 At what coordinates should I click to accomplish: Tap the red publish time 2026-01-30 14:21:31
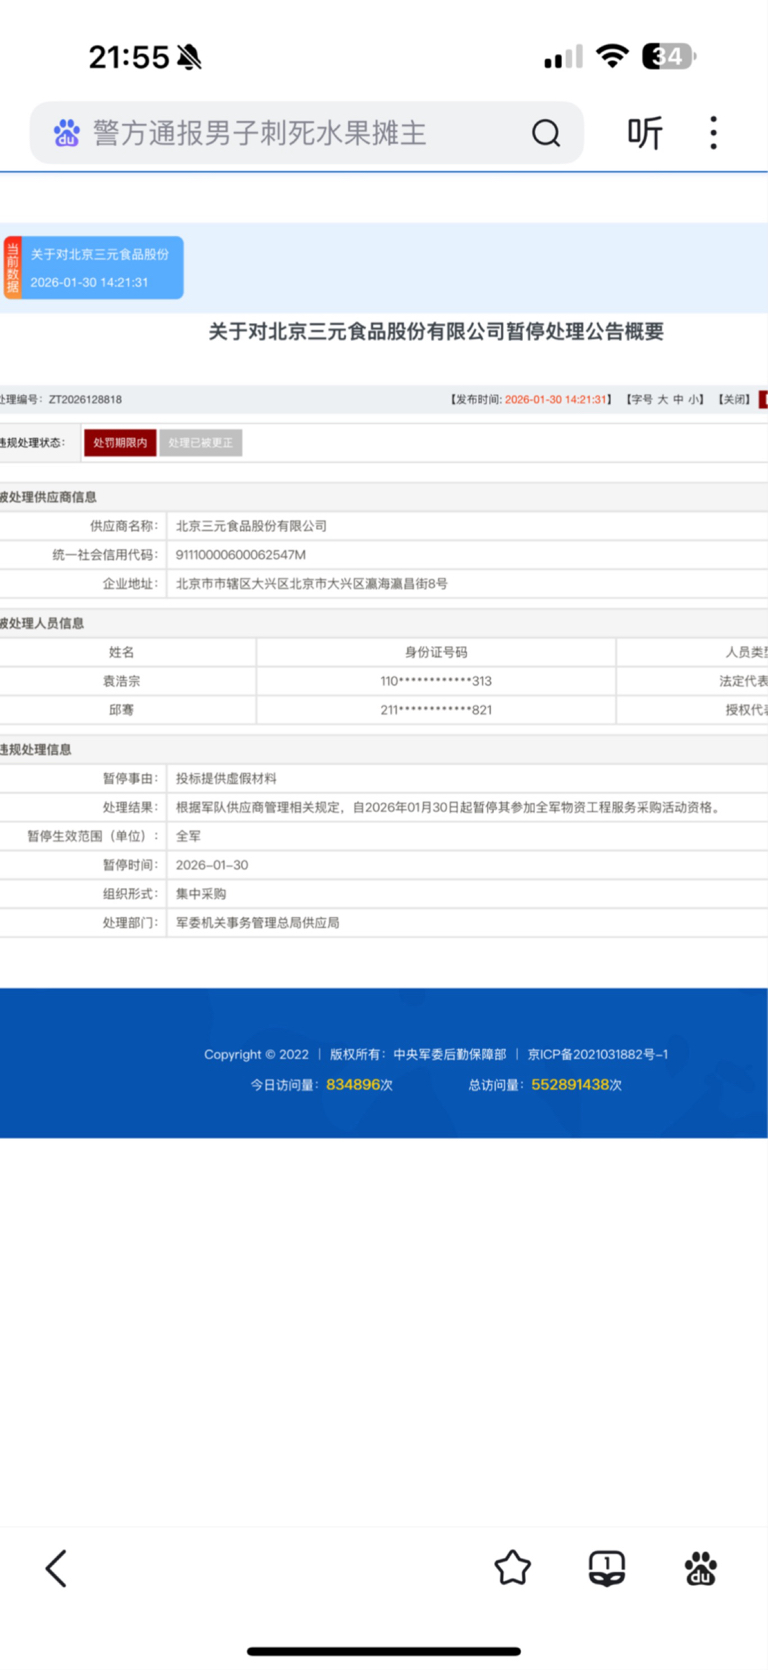[x=556, y=399]
